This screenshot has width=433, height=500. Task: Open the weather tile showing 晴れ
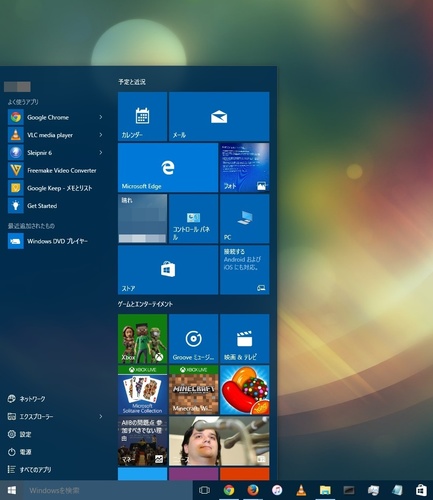(x=142, y=219)
